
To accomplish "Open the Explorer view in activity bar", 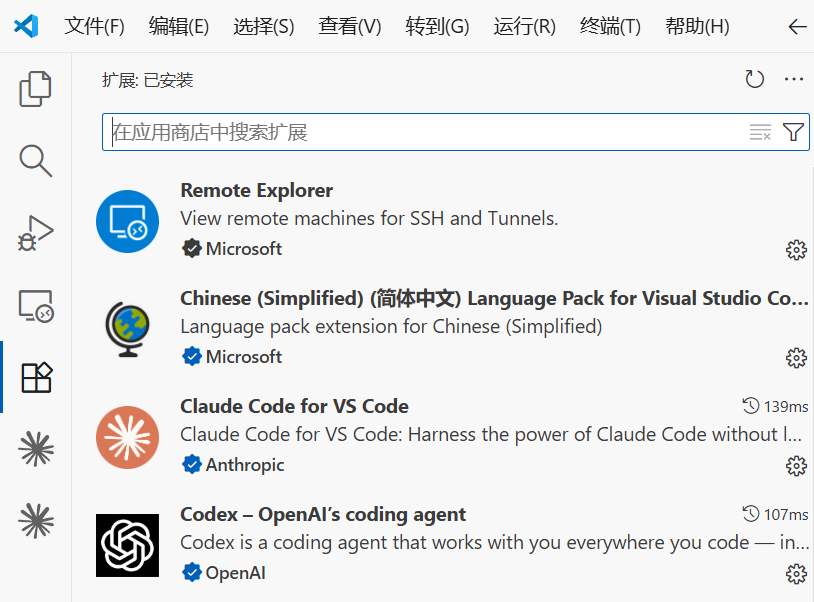I will 35,89.
